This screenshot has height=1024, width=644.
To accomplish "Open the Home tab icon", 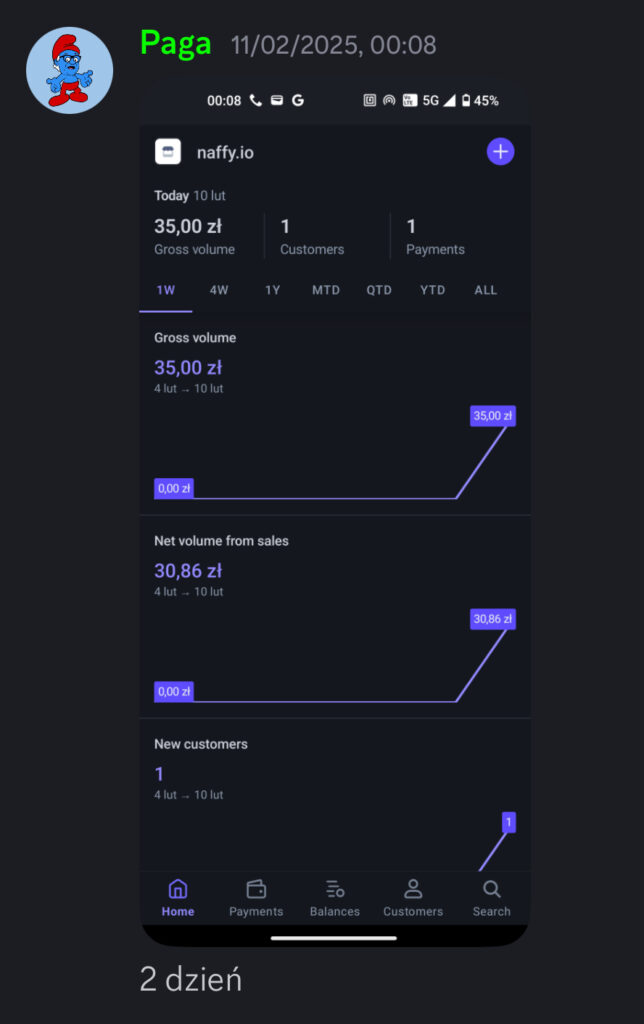I will tap(178, 889).
